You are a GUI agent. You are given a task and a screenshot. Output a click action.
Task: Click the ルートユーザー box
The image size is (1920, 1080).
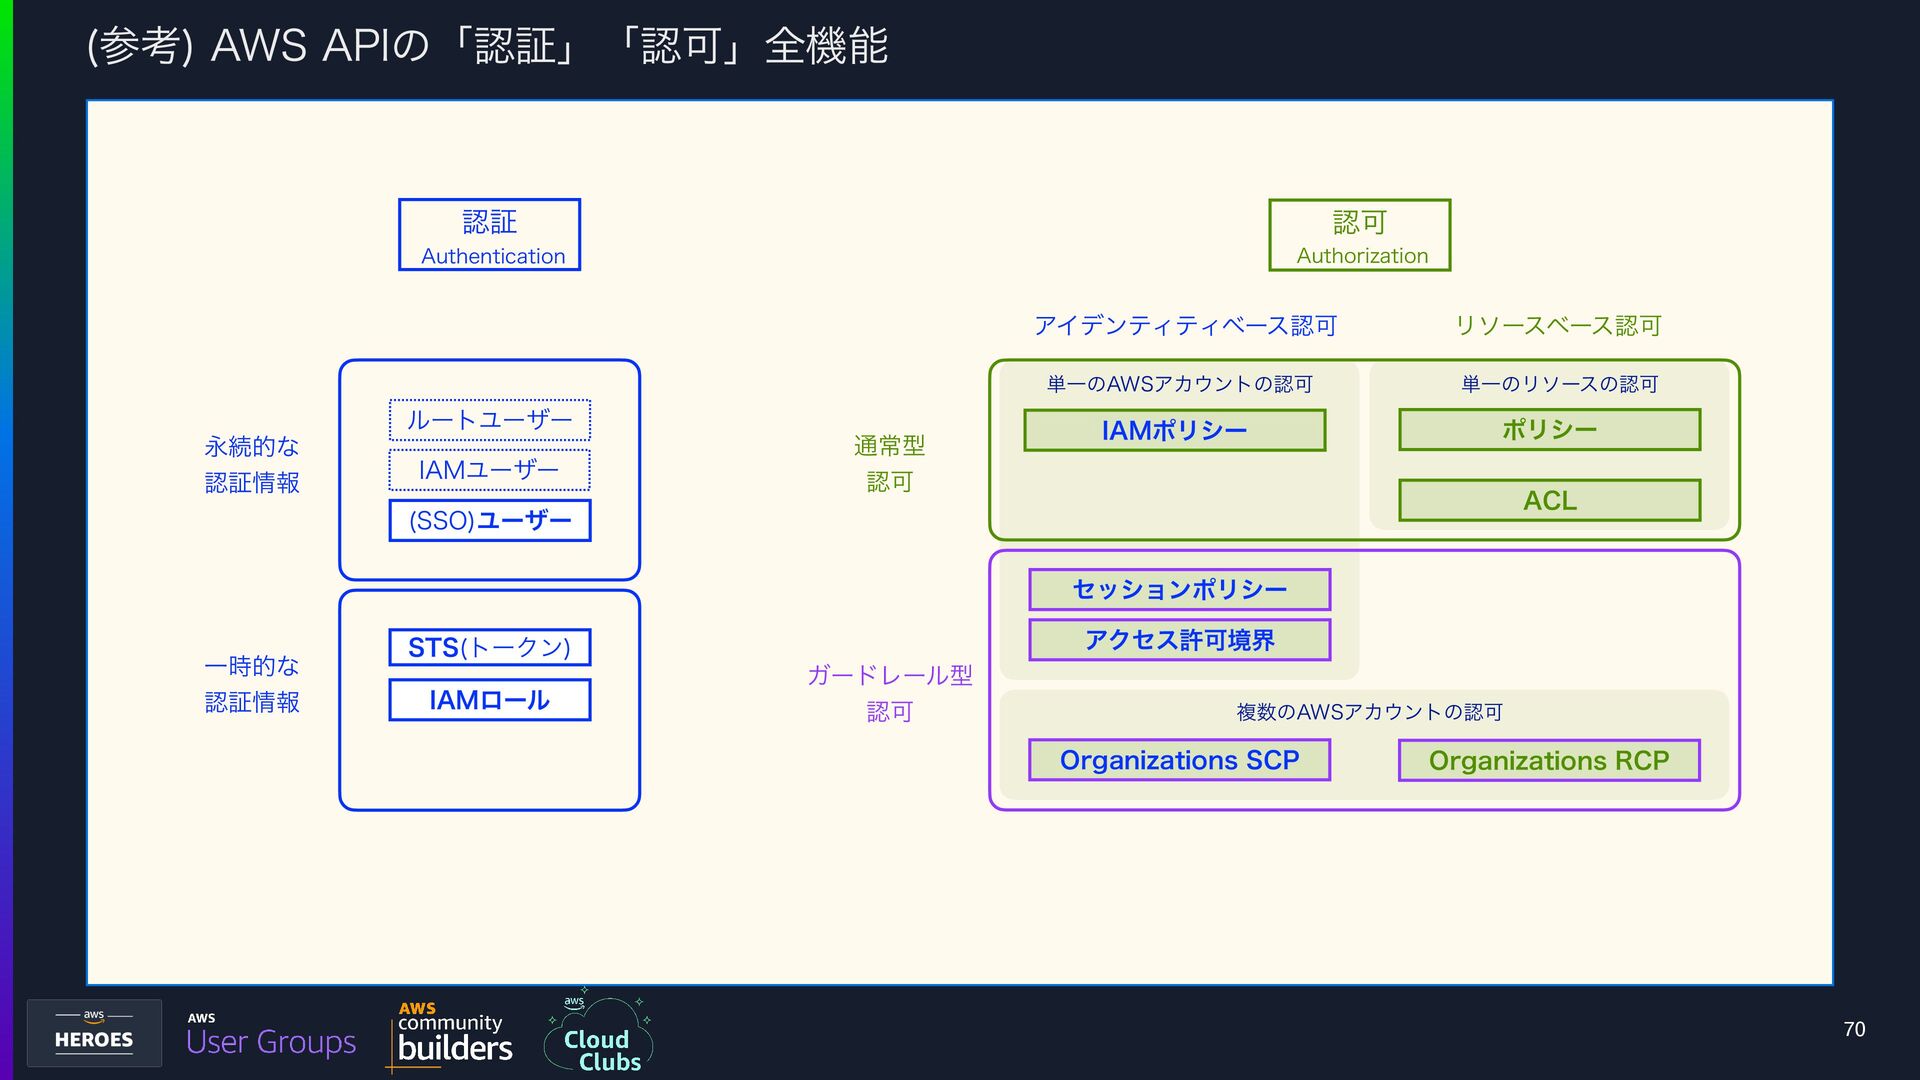click(489, 420)
